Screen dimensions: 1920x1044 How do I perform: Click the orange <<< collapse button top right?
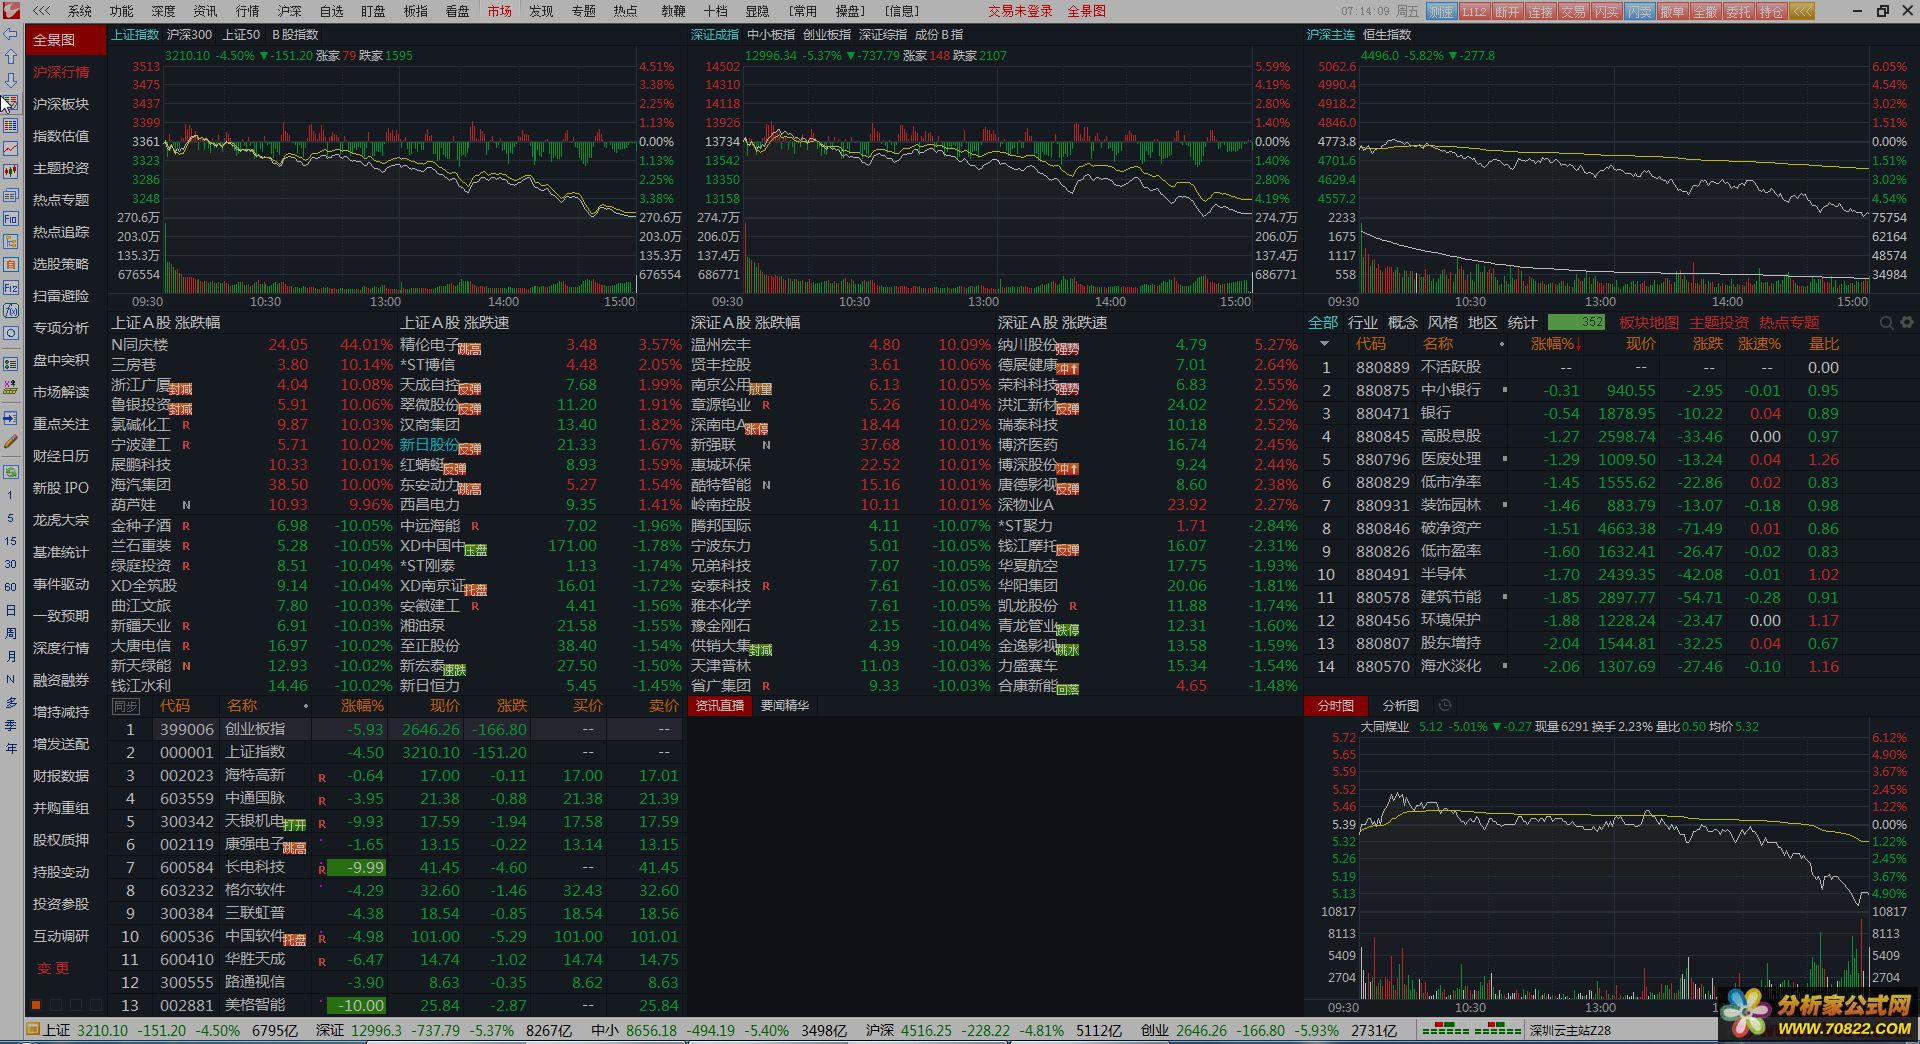coord(1801,12)
